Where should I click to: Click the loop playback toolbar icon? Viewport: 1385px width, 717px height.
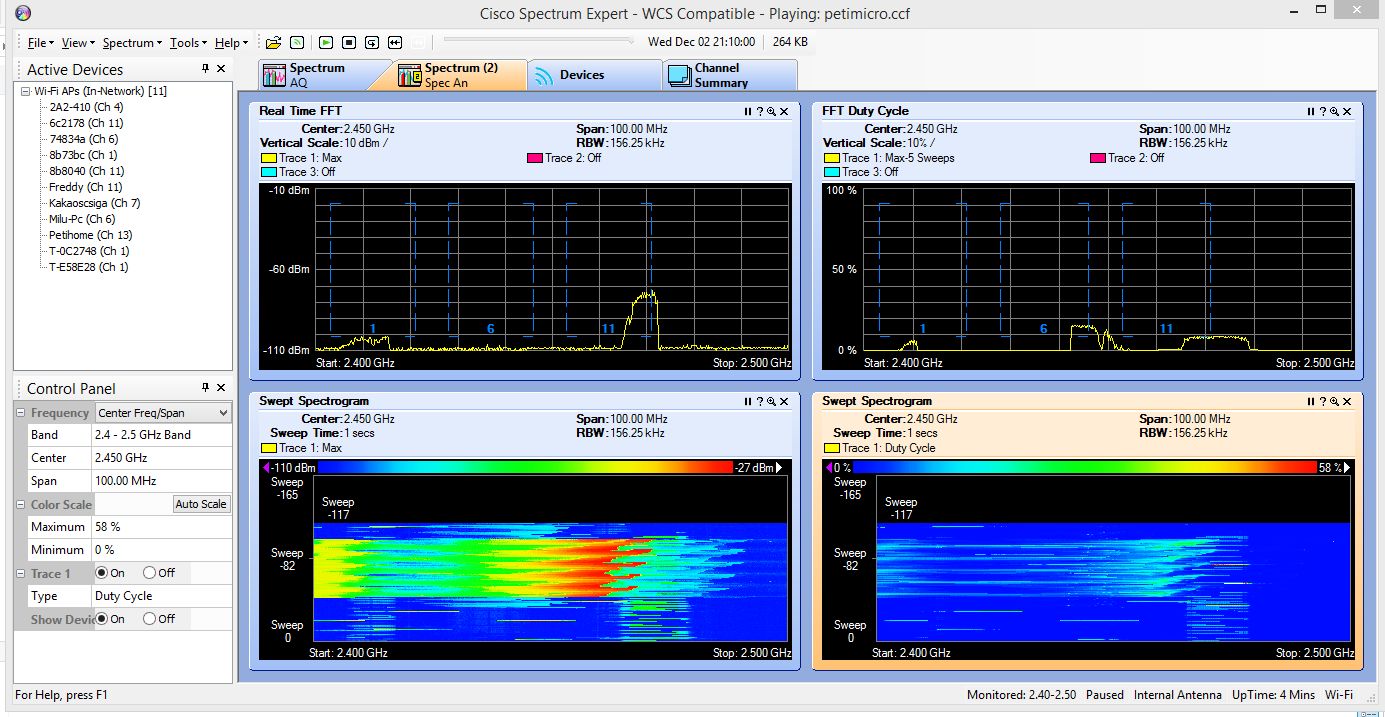372,42
